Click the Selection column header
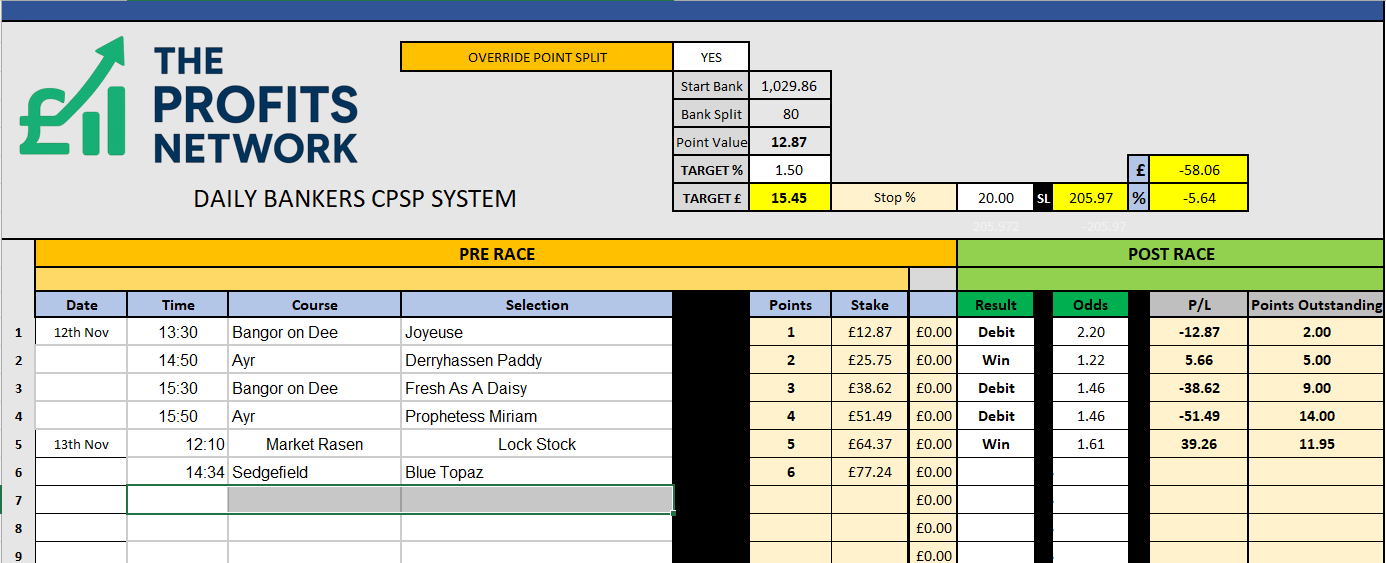Screen dimensions: 1386x563 coord(537,305)
